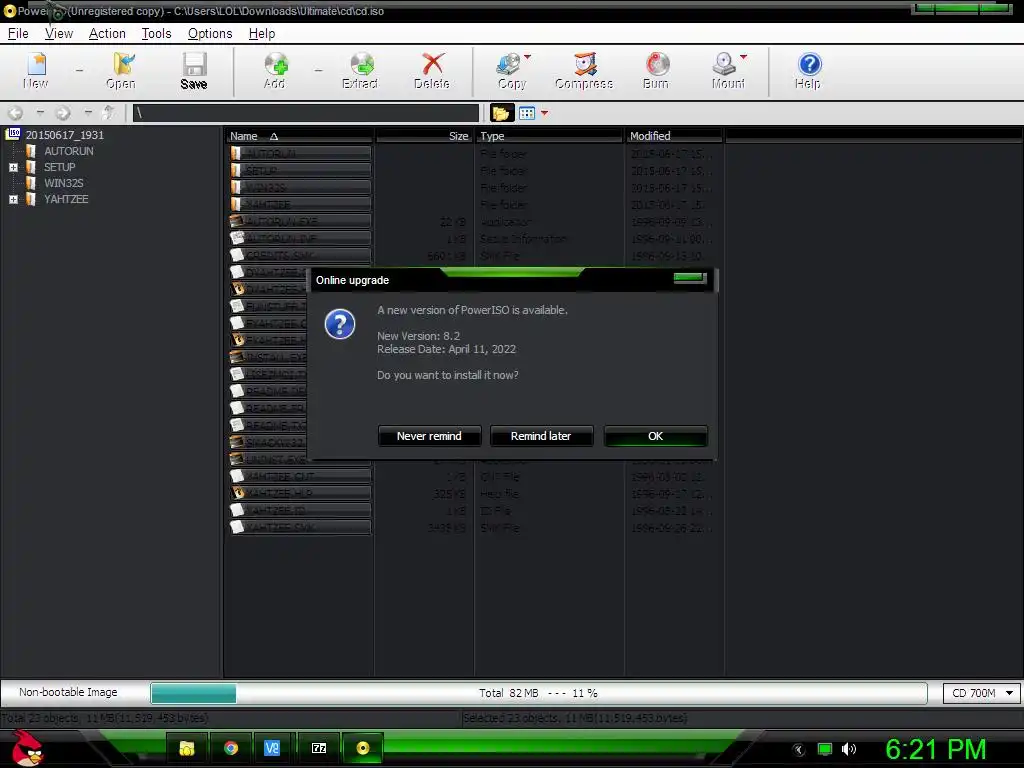Open the Back history dropdown arrow
The width and height of the screenshot is (1024, 768).
click(x=40, y=112)
